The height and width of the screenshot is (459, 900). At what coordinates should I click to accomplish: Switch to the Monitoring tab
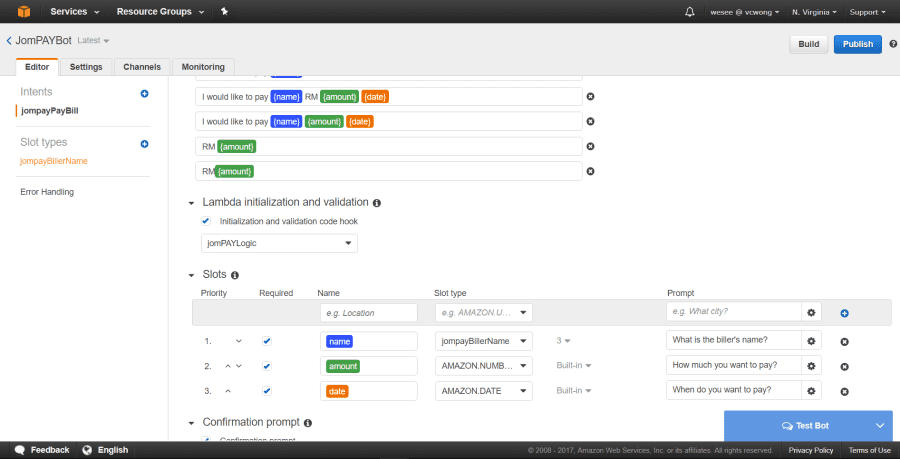[x=203, y=67]
